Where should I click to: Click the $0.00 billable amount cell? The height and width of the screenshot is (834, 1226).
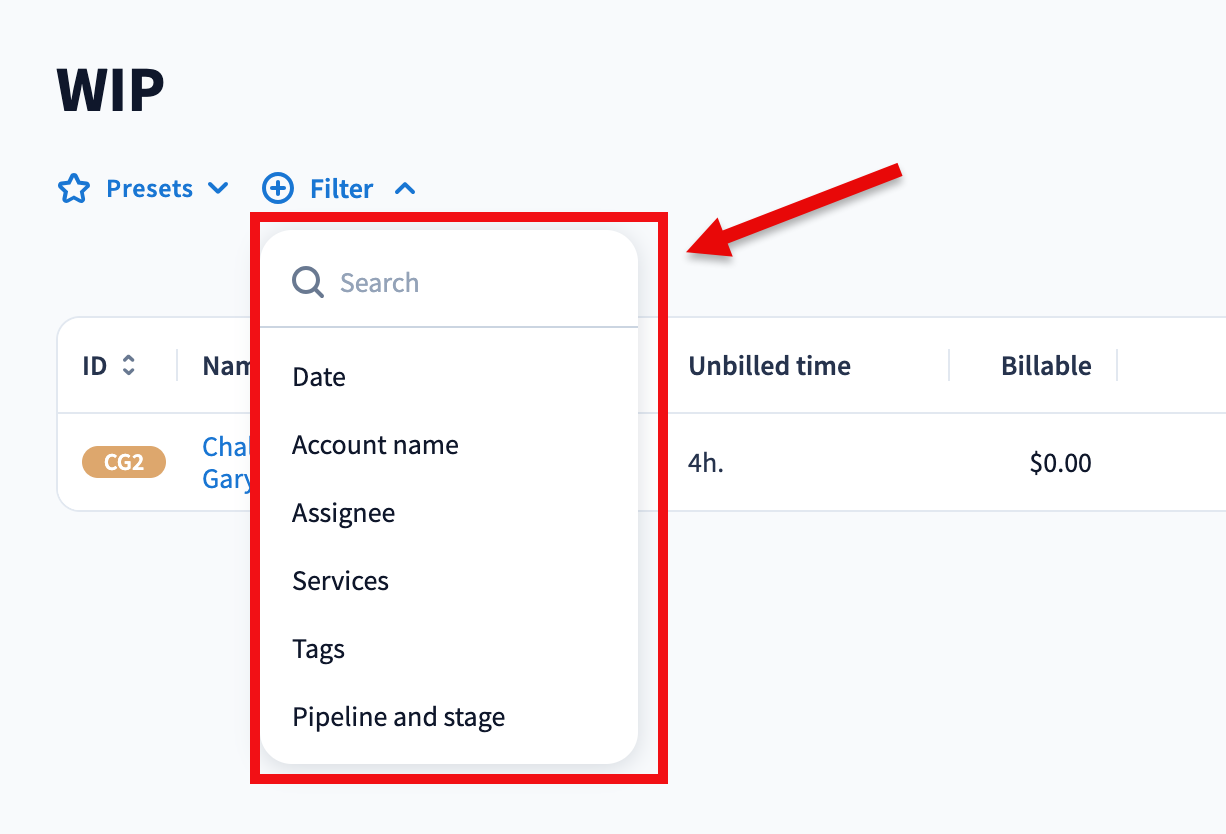click(x=1060, y=463)
